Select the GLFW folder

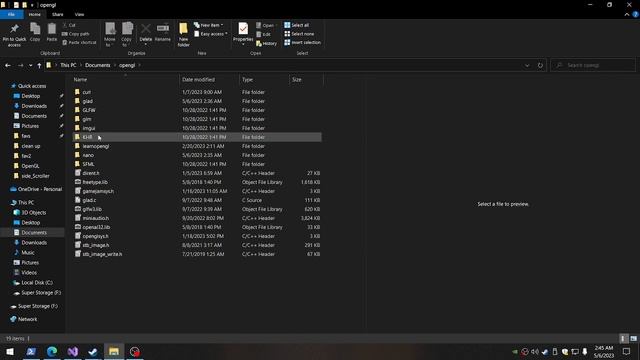pyautogui.click(x=197, y=110)
